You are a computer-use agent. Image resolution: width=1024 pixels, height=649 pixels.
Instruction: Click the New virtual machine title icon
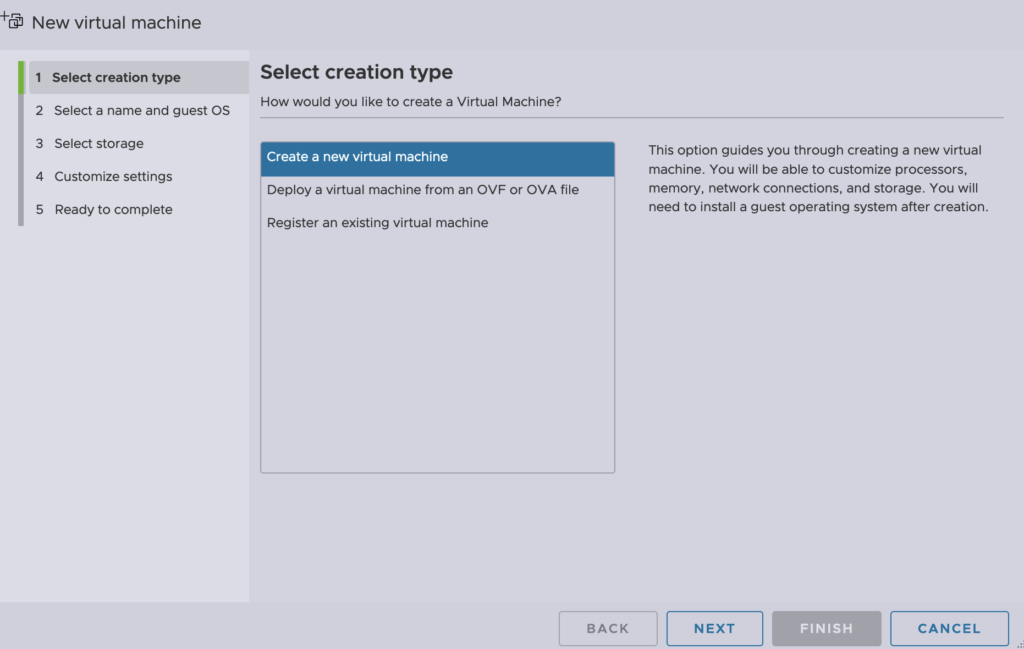pyautogui.click(x=13, y=21)
